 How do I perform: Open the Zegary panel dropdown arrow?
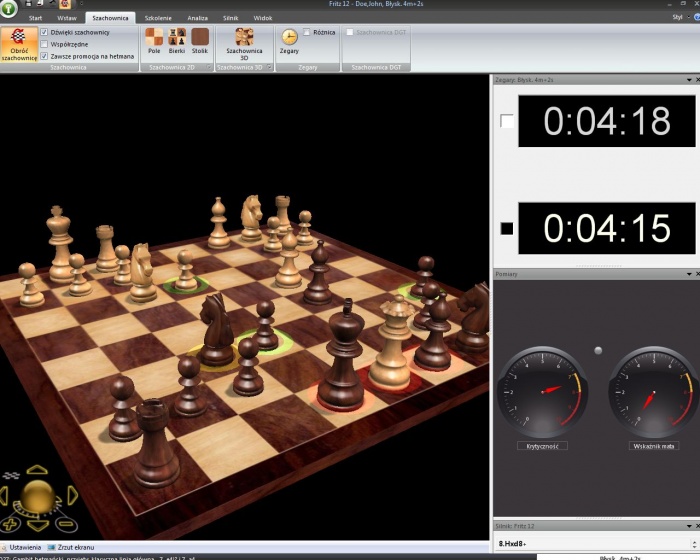(x=689, y=80)
